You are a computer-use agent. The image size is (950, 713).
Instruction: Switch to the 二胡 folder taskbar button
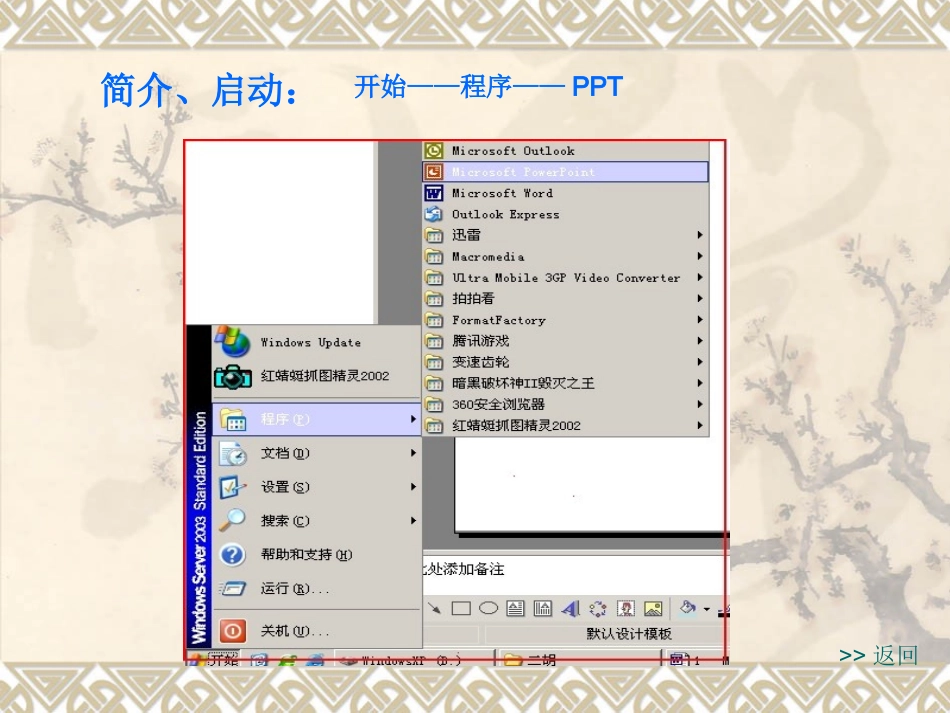coord(579,660)
